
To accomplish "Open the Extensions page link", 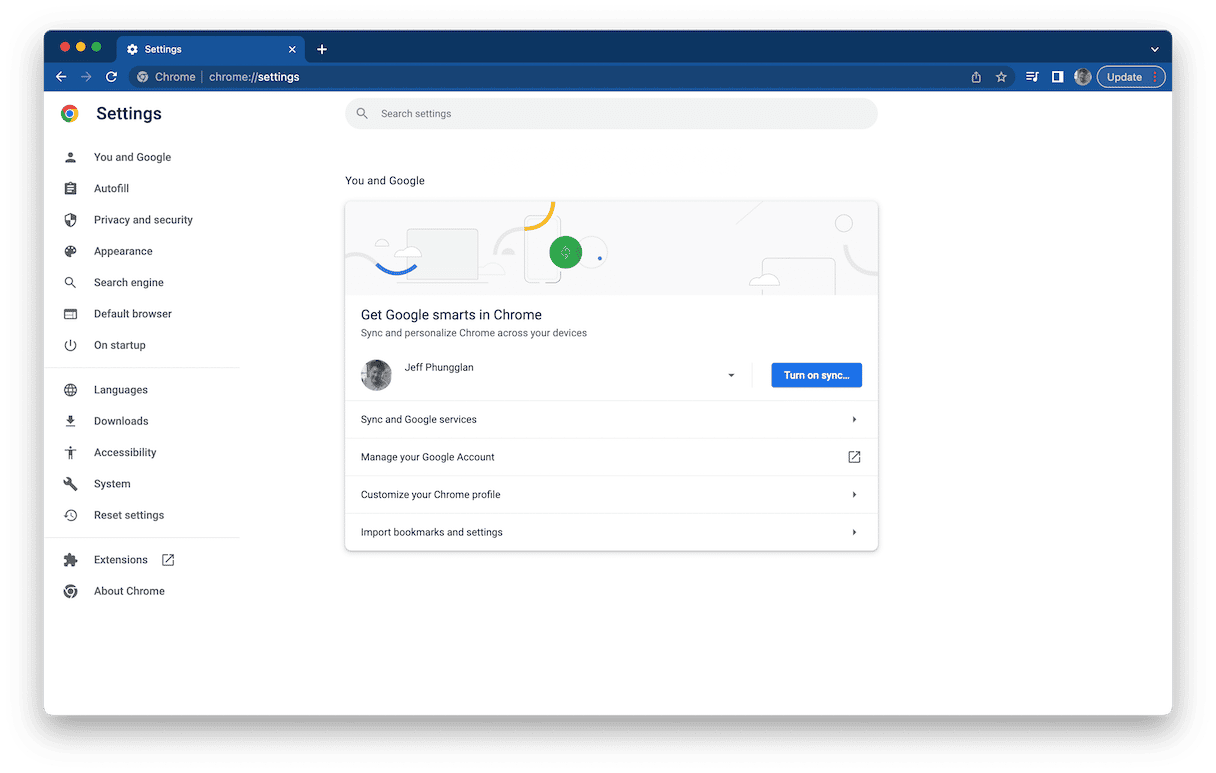I will point(120,560).
